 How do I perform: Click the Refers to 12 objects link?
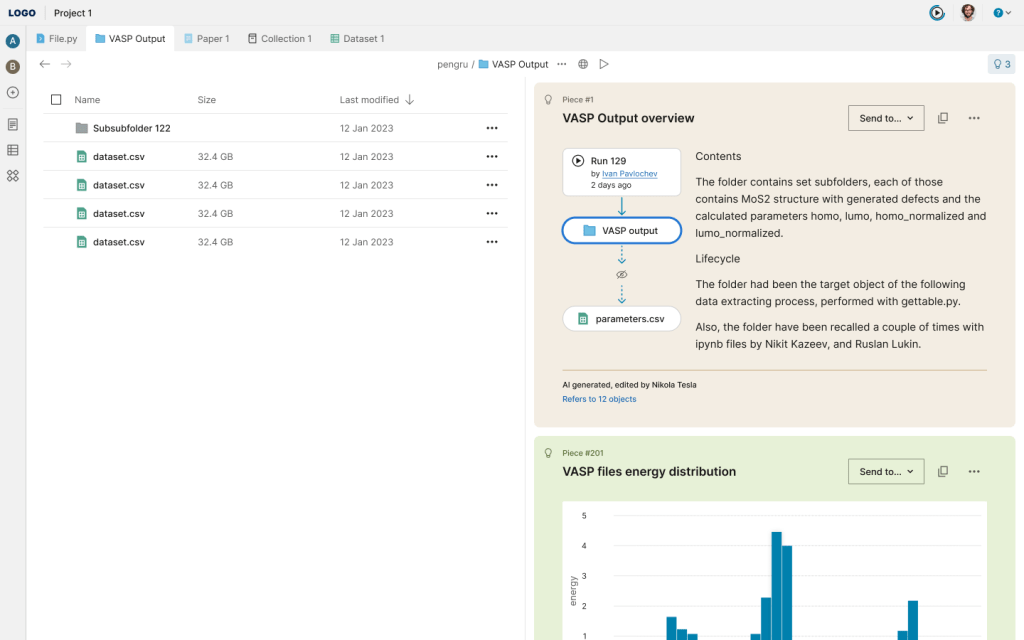[599, 399]
